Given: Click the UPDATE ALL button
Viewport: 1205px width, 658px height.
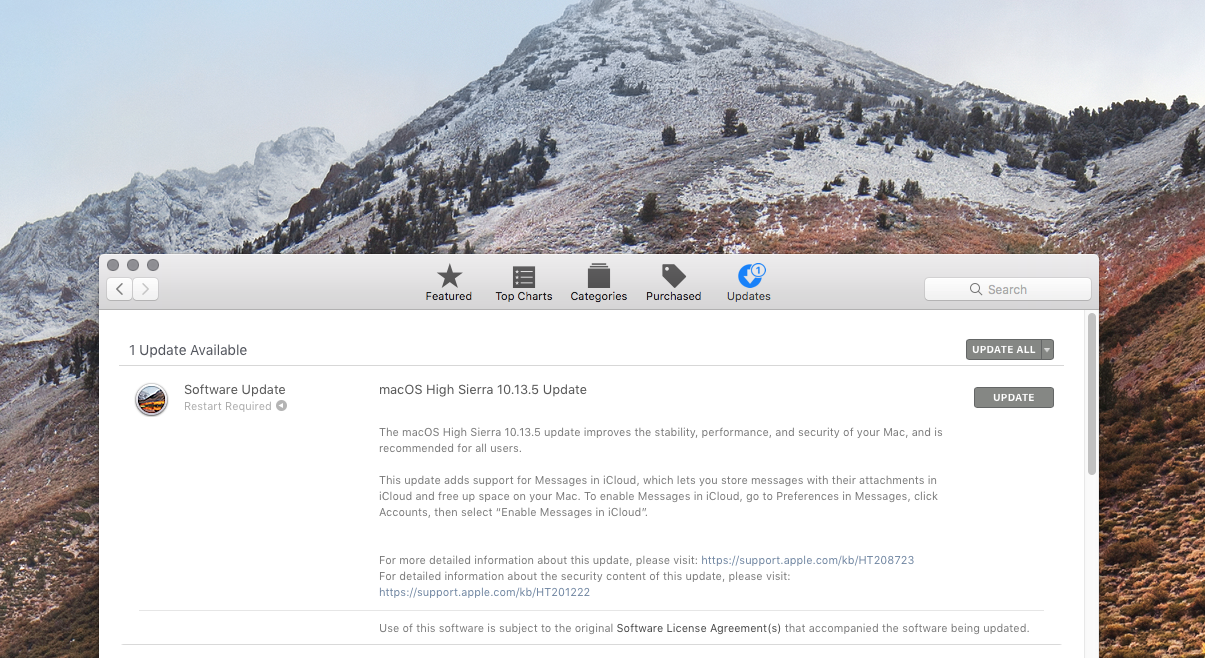Looking at the screenshot, I should (1004, 349).
